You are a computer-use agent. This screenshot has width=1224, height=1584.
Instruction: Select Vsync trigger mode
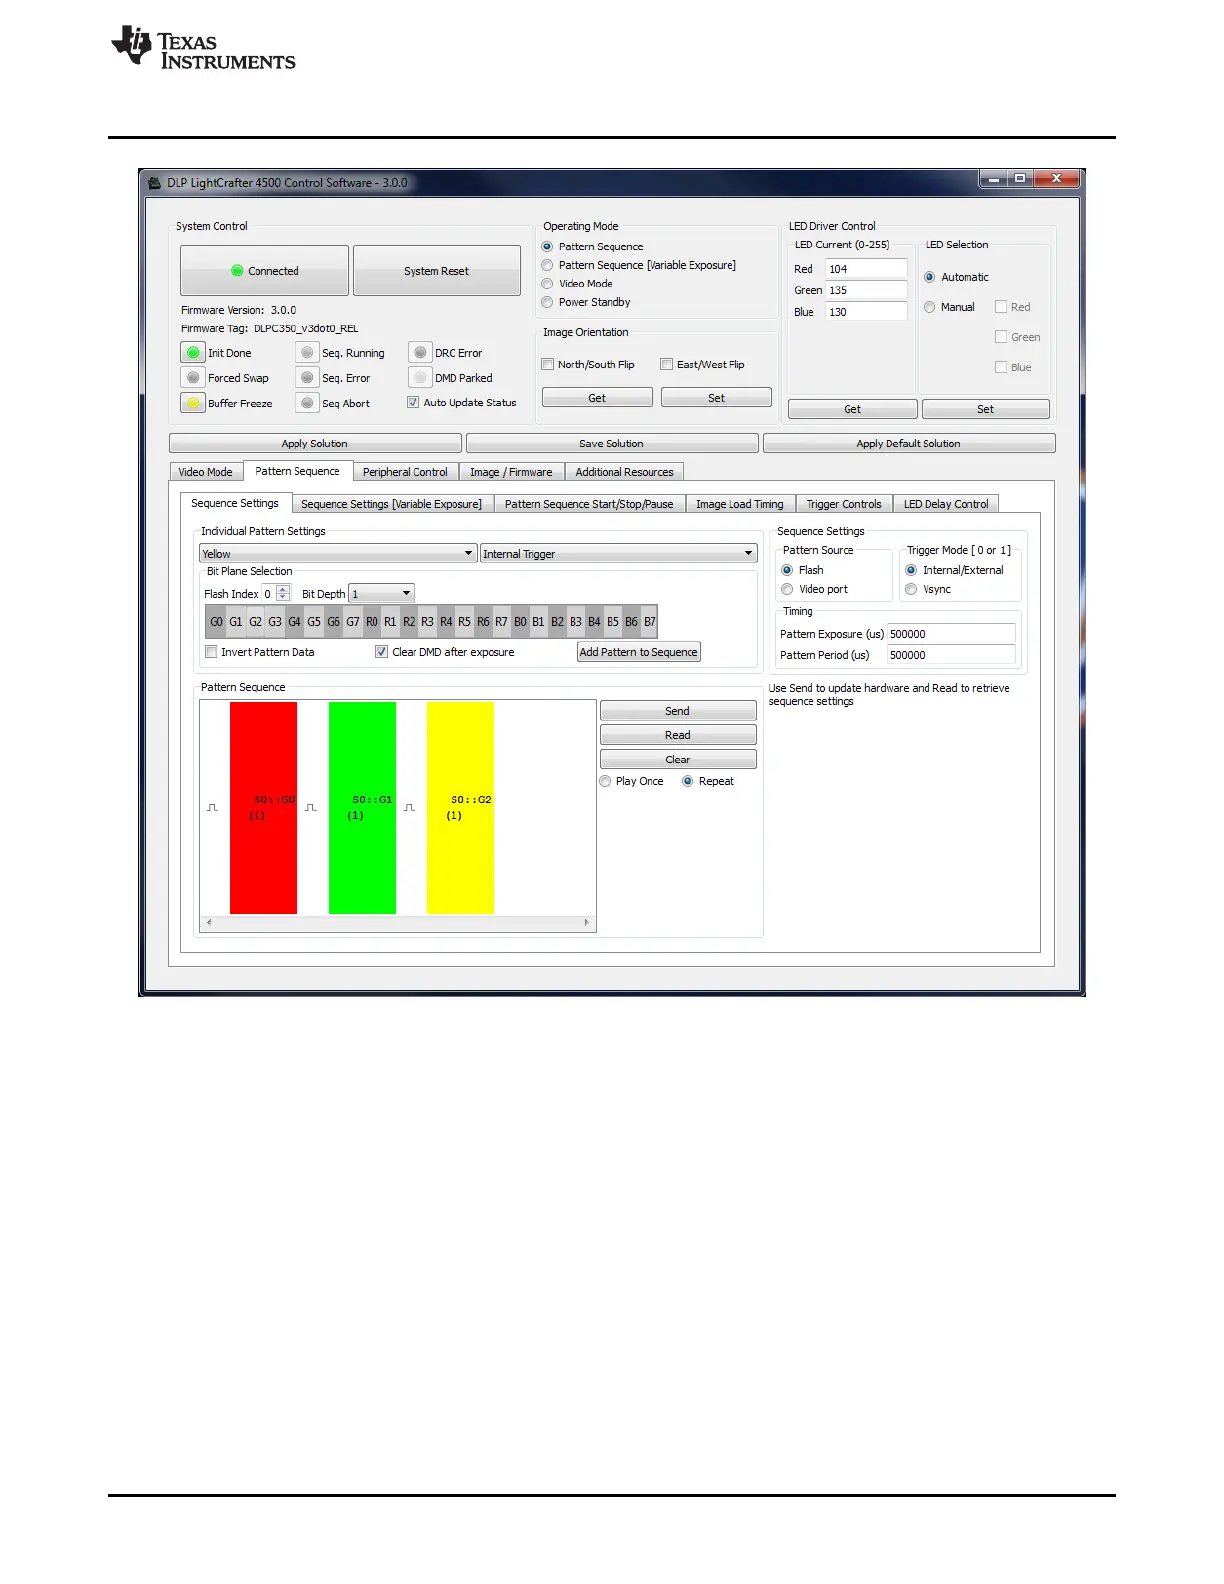(911, 589)
